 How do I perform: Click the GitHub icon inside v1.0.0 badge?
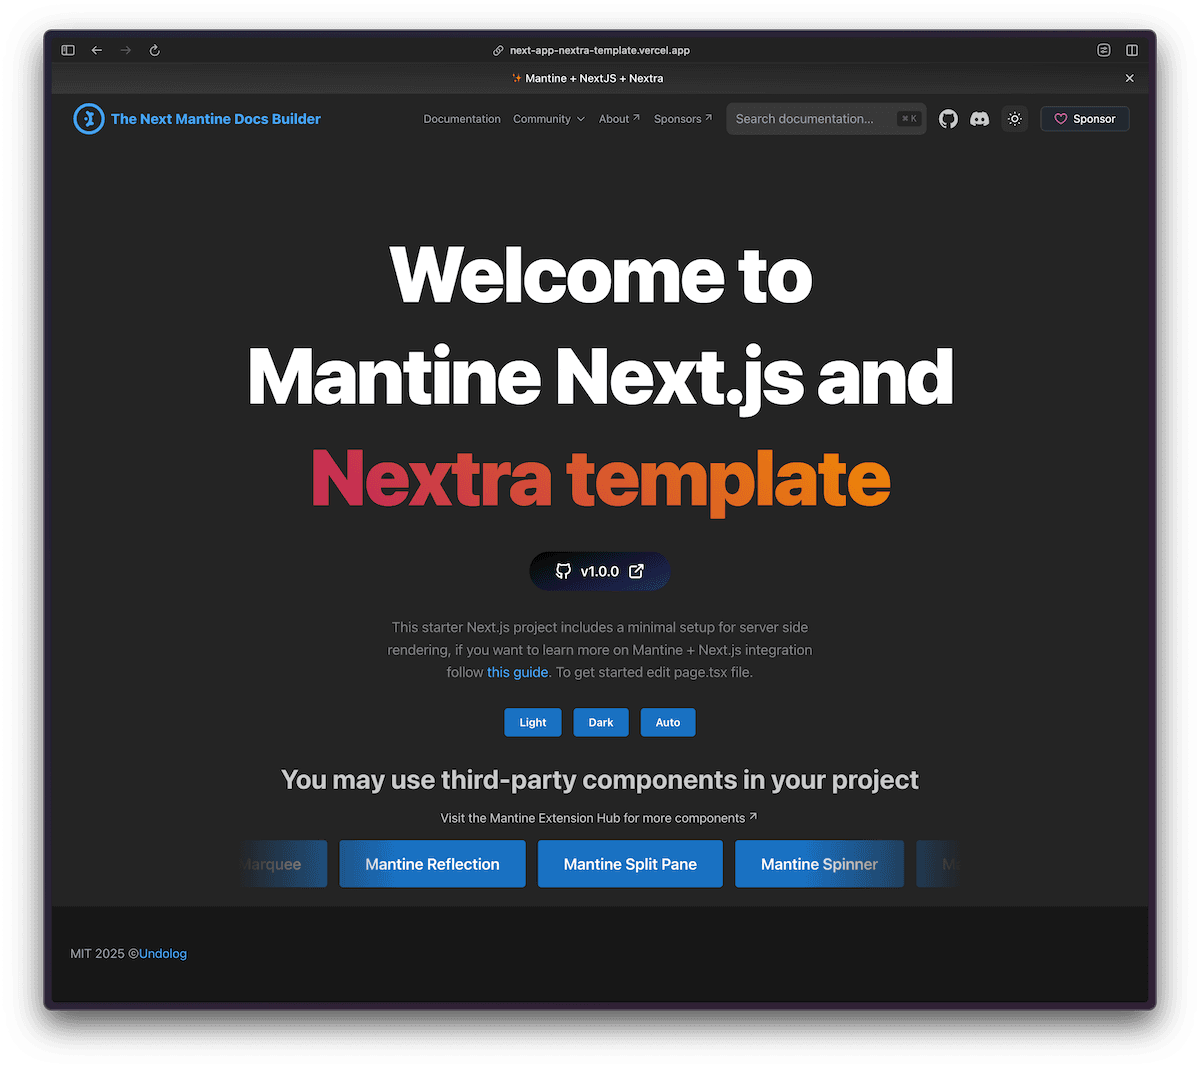click(x=564, y=571)
